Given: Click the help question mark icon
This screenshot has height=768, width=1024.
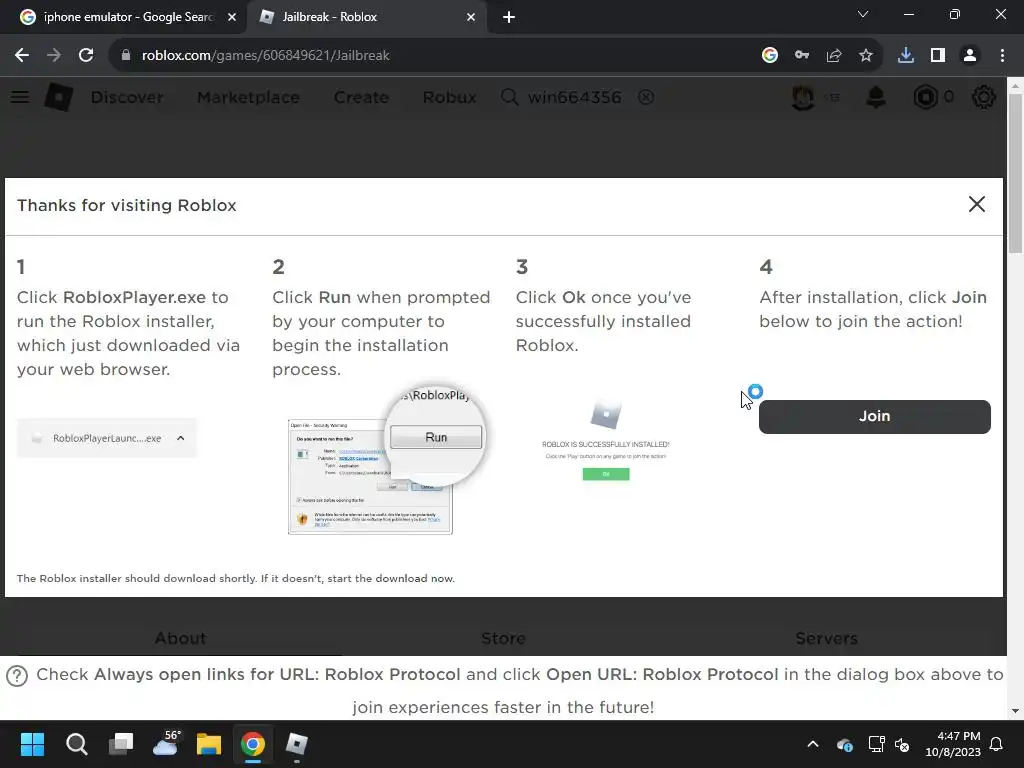Looking at the screenshot, I should 17,676.
